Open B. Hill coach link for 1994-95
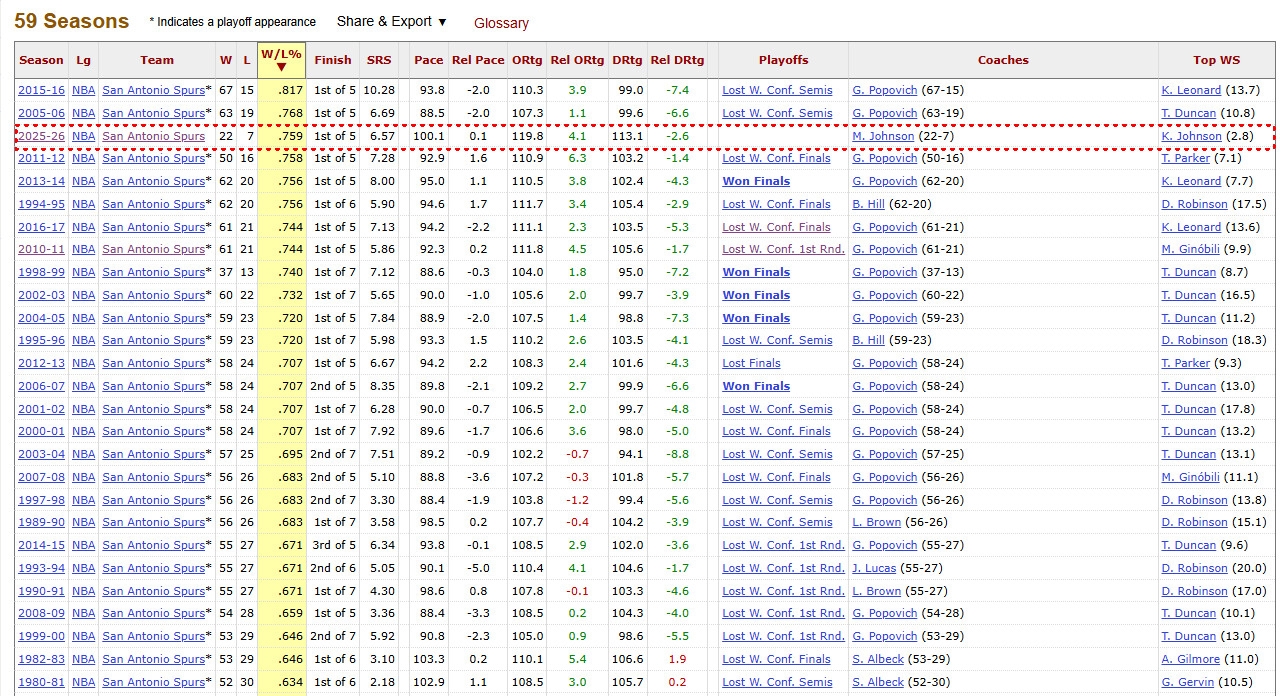This screenshot has width=1286, height=696. (x=869, y=204)
